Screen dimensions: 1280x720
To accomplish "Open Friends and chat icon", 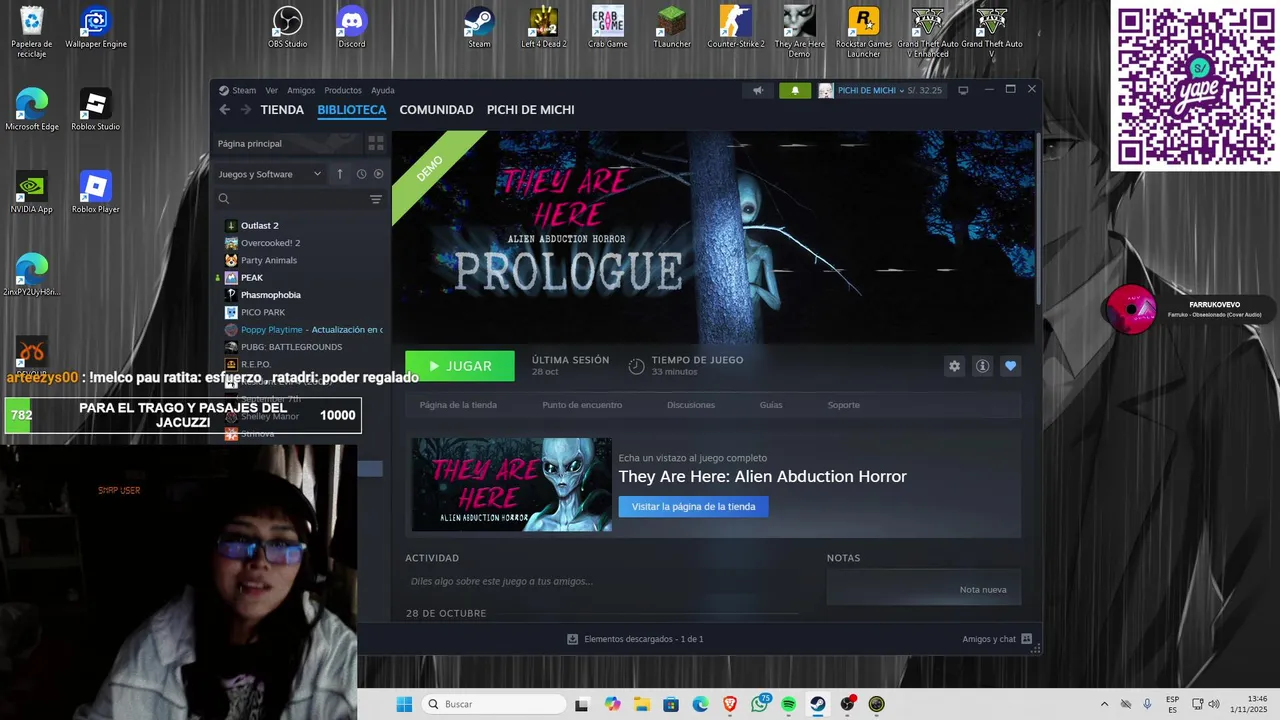I will click(1026, 639).
